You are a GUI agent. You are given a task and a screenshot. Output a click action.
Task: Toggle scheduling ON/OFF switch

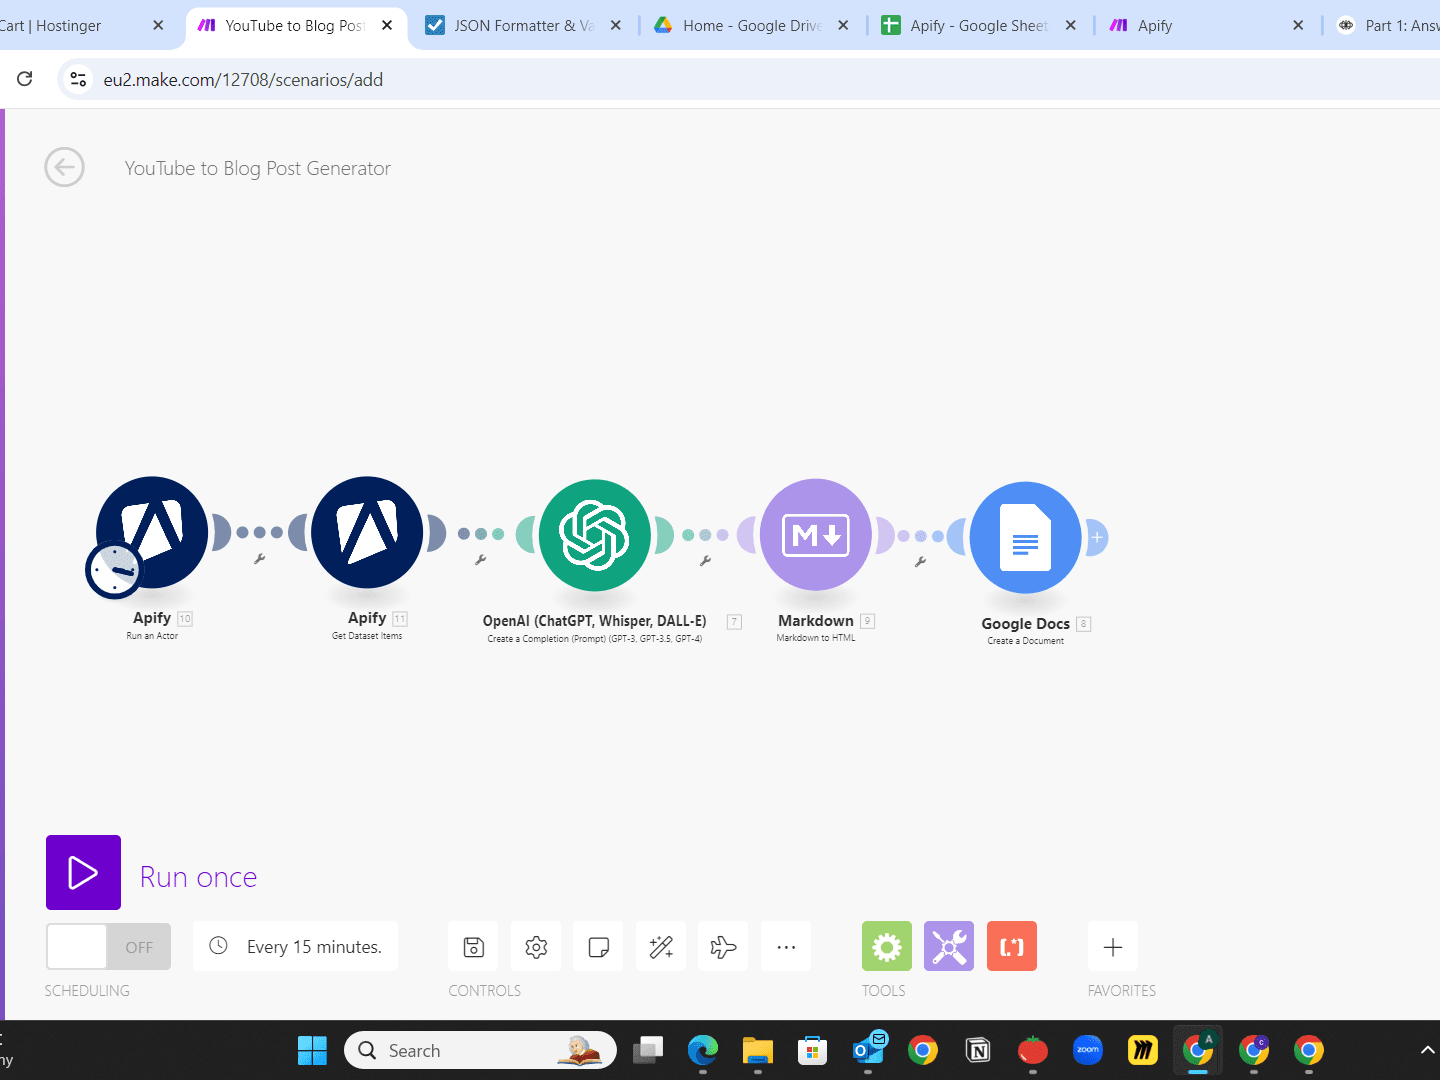coord(108,946)
